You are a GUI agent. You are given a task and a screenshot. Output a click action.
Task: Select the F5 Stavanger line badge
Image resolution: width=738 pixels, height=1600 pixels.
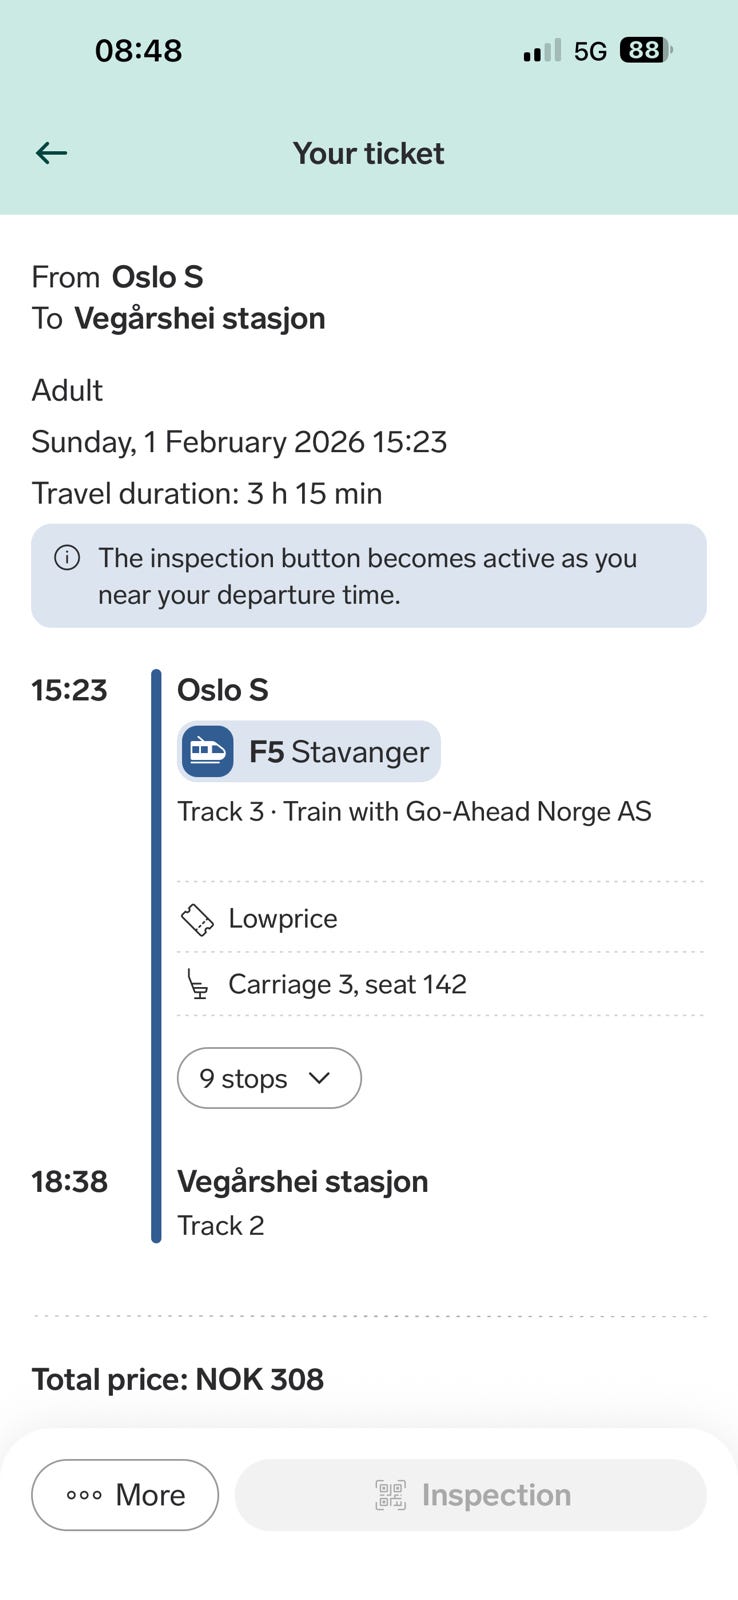click(309, 752)
